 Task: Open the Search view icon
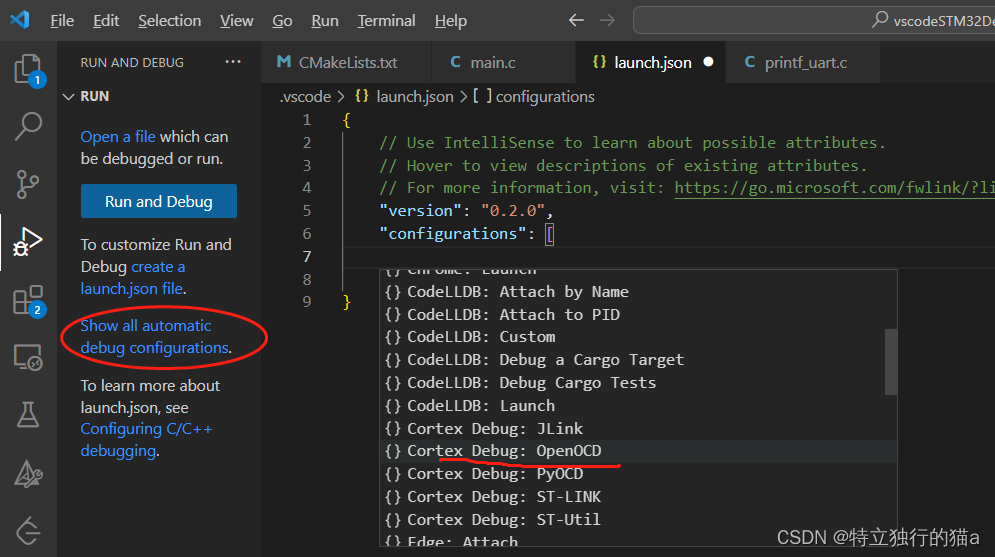28,126
